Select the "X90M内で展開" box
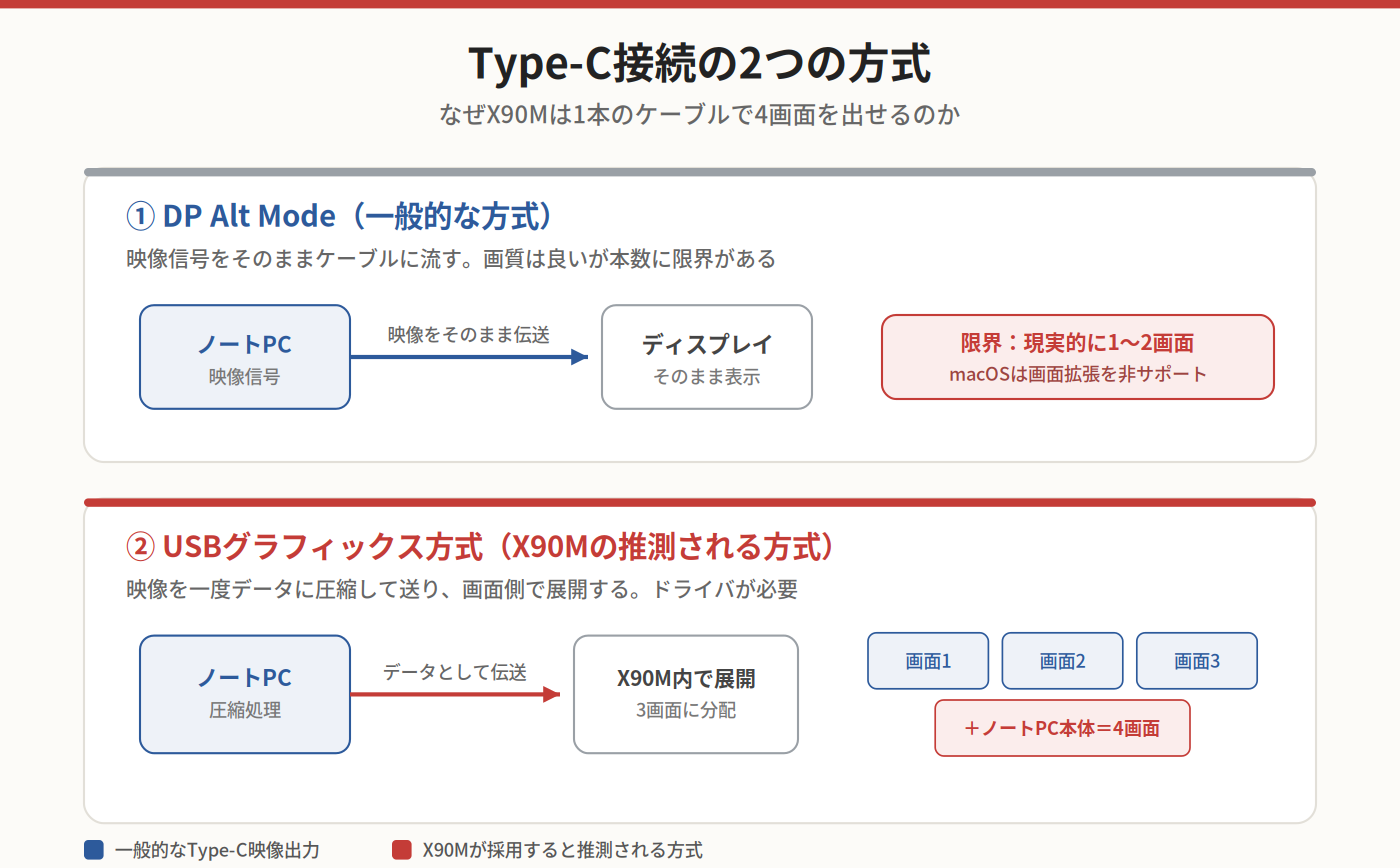 686,694
